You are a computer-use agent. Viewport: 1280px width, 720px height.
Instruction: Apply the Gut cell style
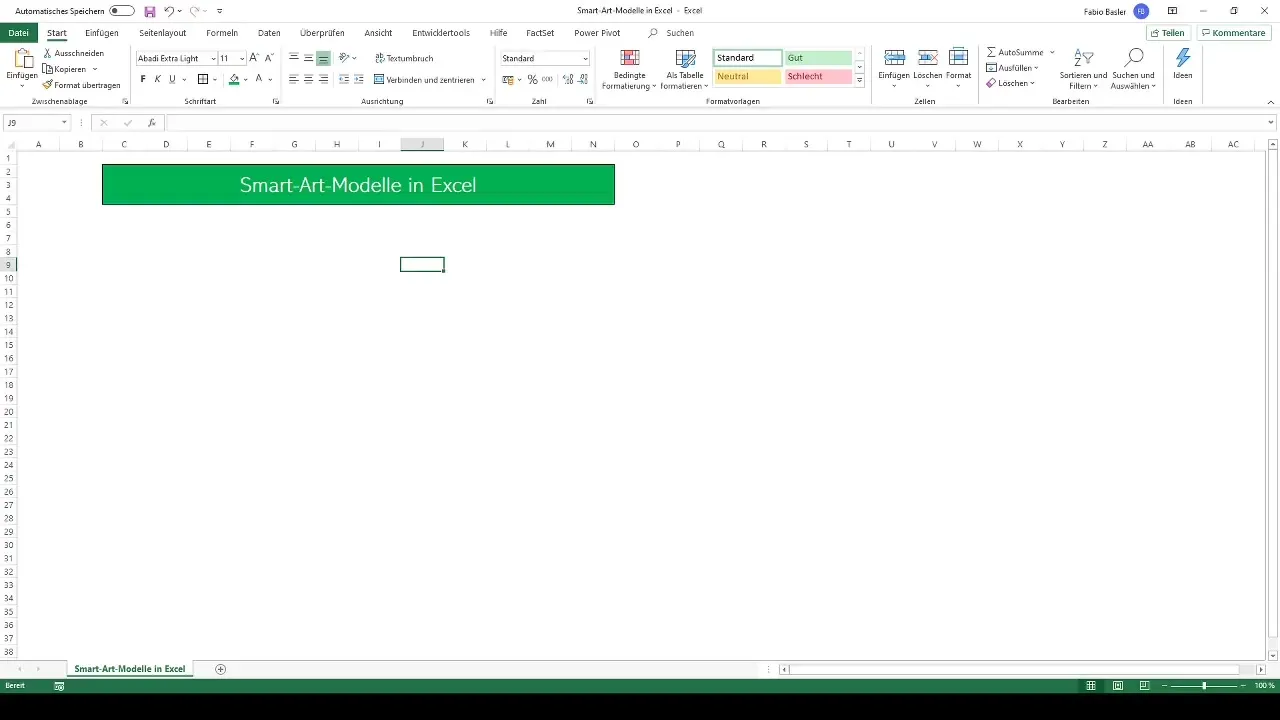coord(818,58)
